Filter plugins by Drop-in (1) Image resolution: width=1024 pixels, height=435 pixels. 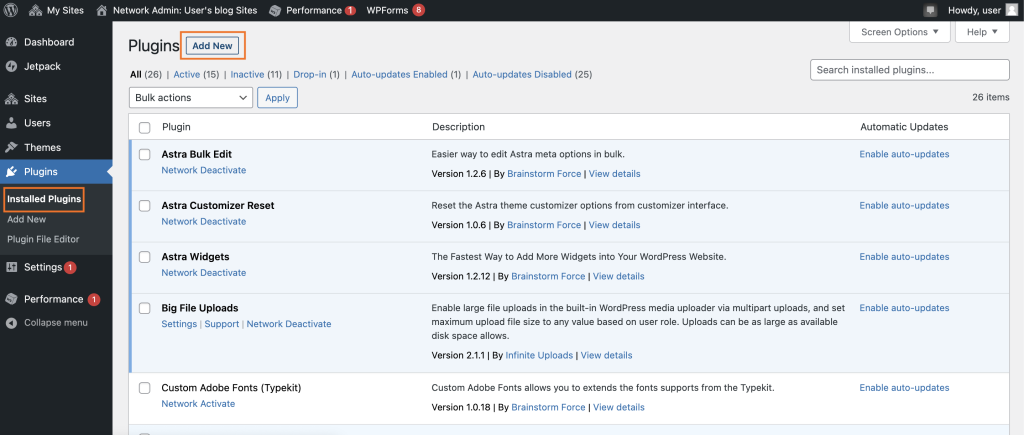tap(317, 74)
